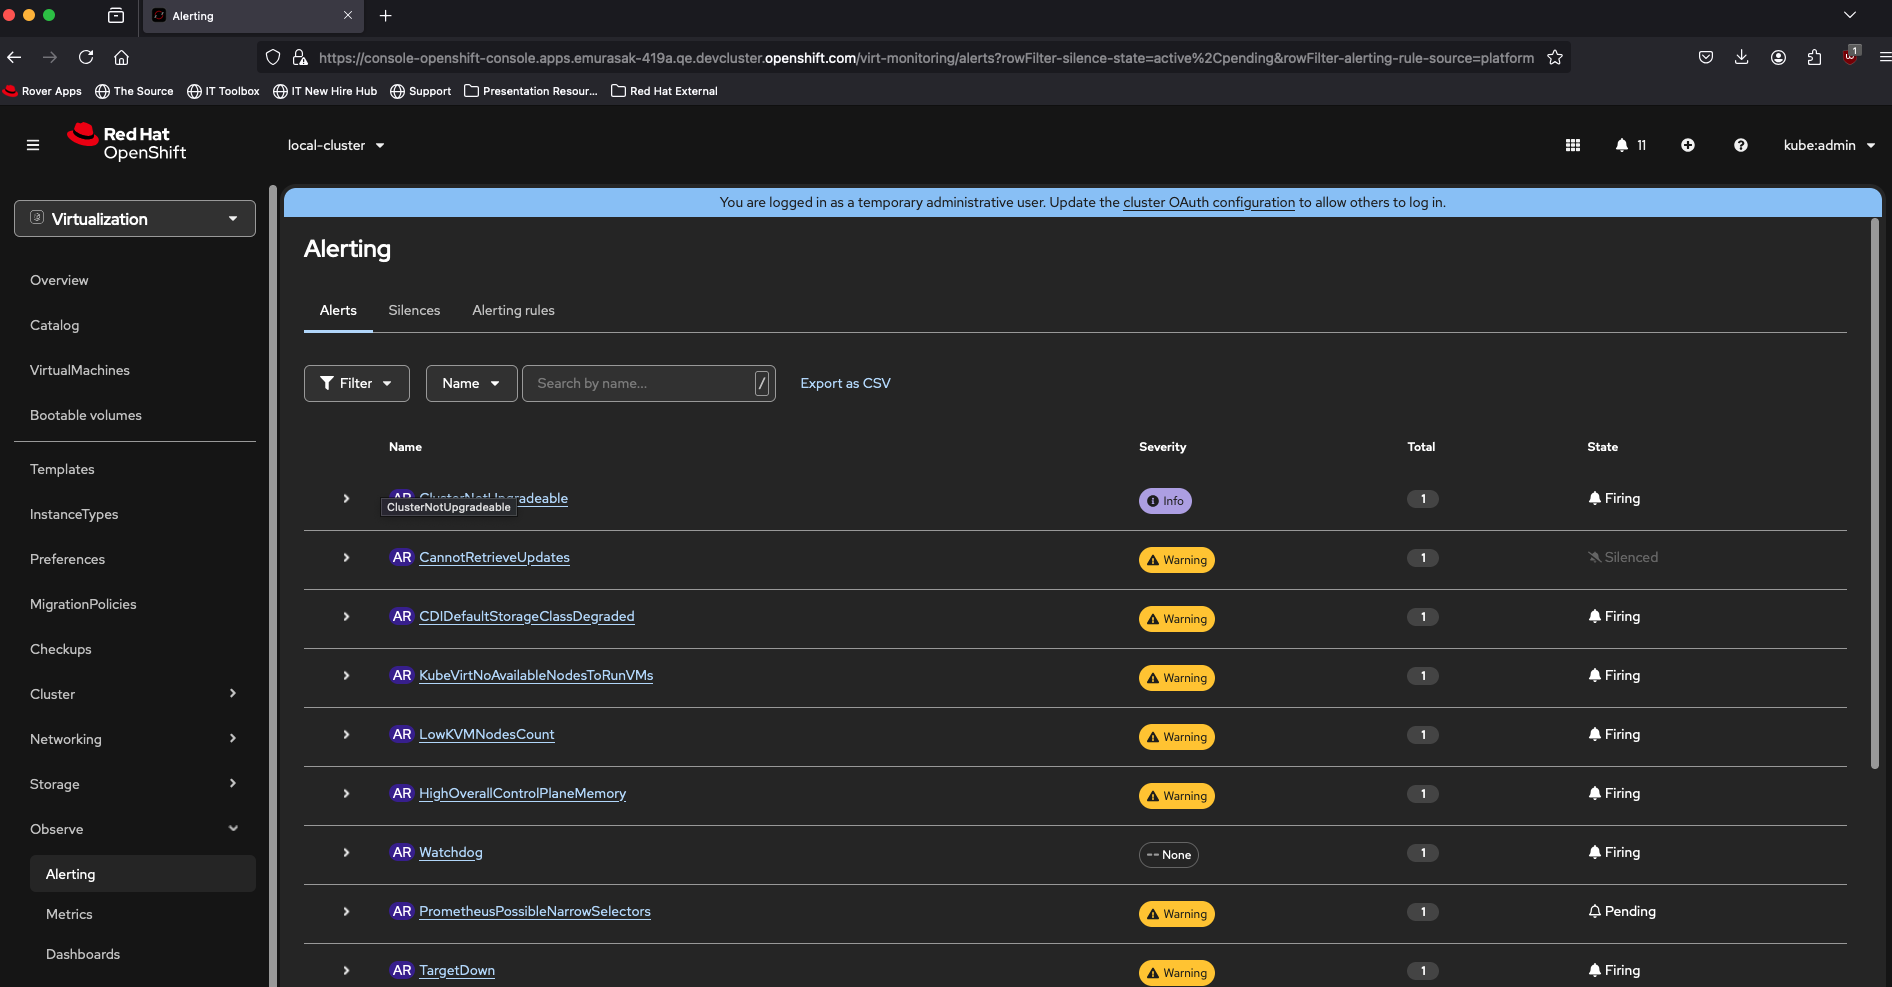Open the help question mark menu
Screen dimensions: 1892x987
pos(1741,145)
